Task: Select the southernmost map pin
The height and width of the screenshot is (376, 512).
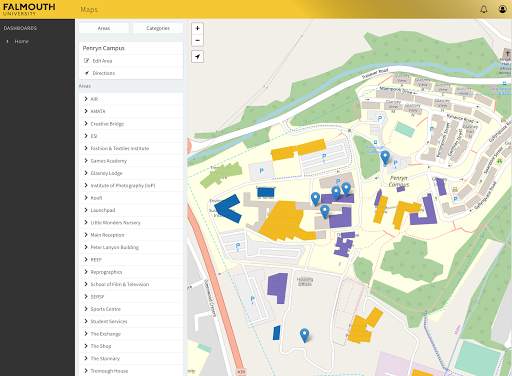Action: (x=304, y=335)
